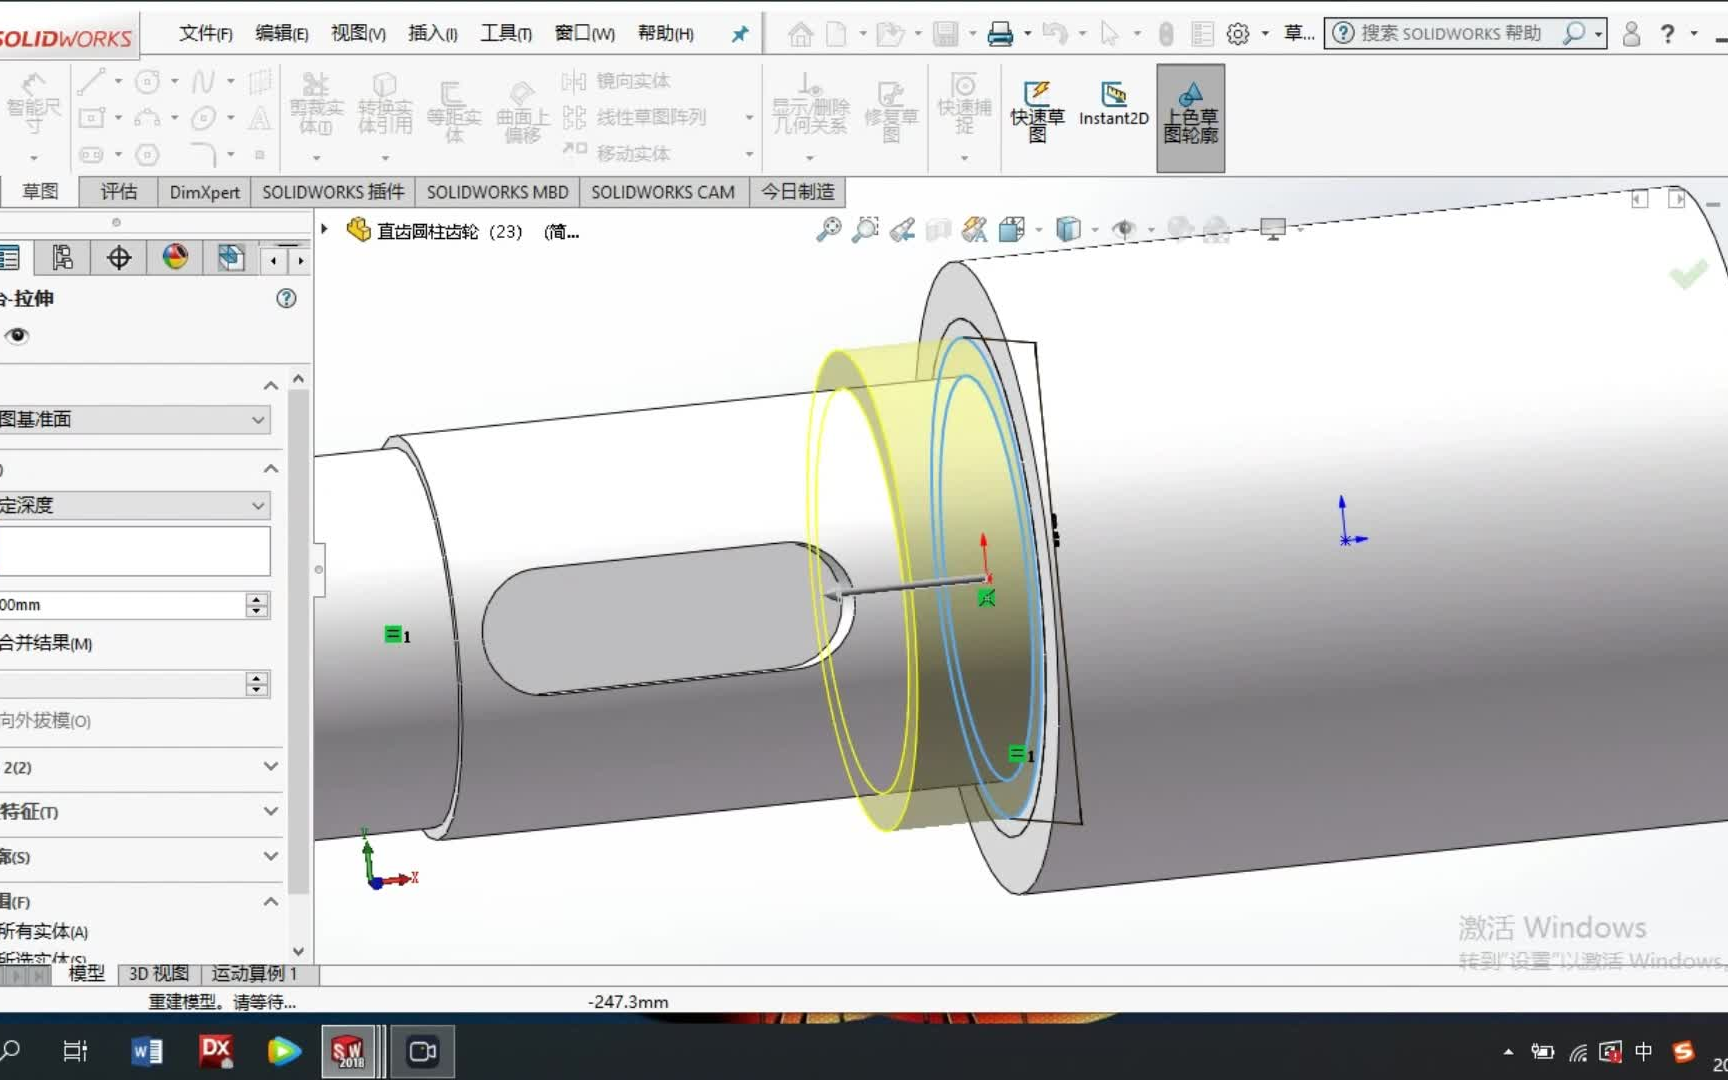This screenshot has height=1080, width=1728.
Task: Open Microsoft Word from the taskbar
Action: point(147,1051)
